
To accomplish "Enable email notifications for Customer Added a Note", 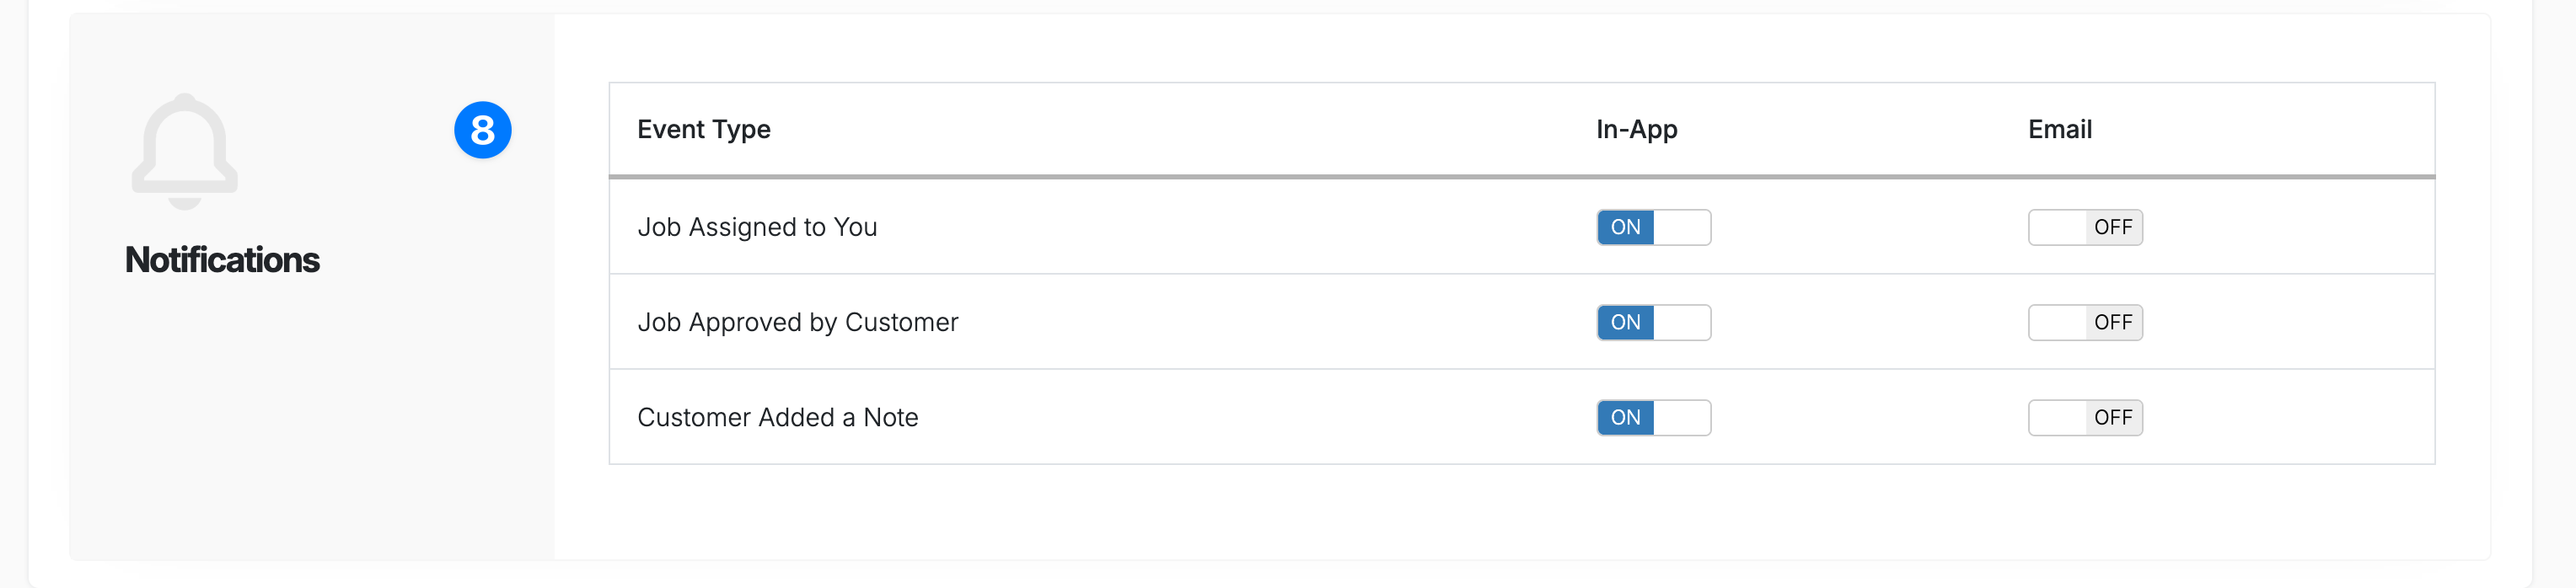I will coord(2085,417).
